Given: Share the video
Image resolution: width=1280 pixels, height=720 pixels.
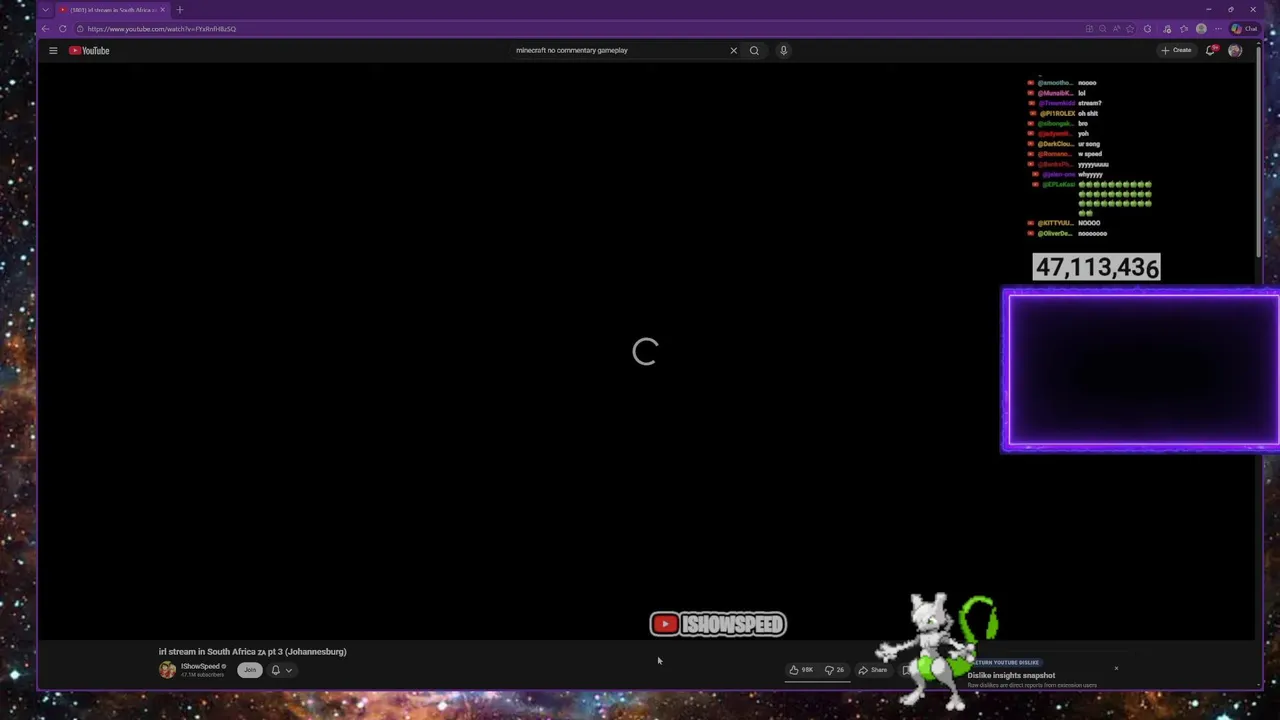Looking at the screenshot, I should click(873, 670).
